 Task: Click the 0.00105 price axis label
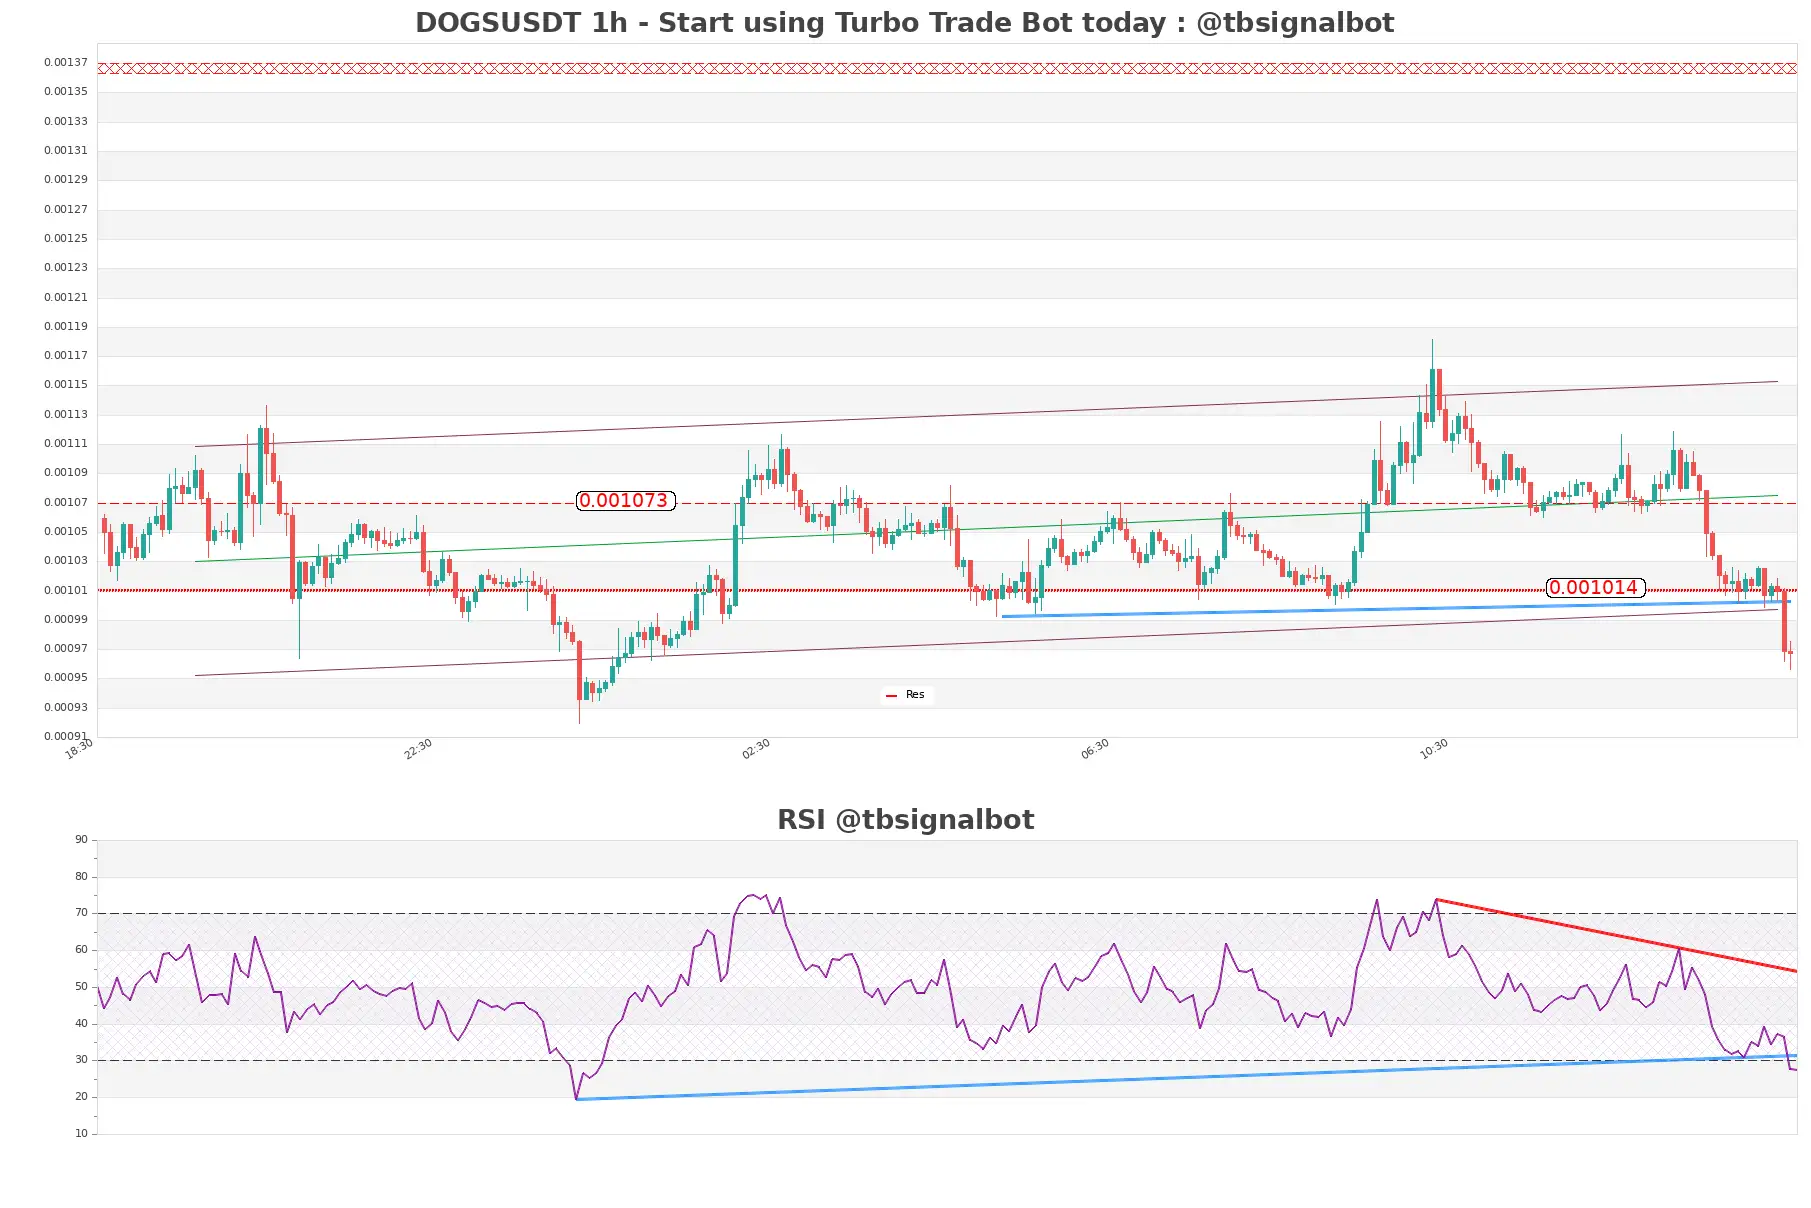tap(65, 531)
